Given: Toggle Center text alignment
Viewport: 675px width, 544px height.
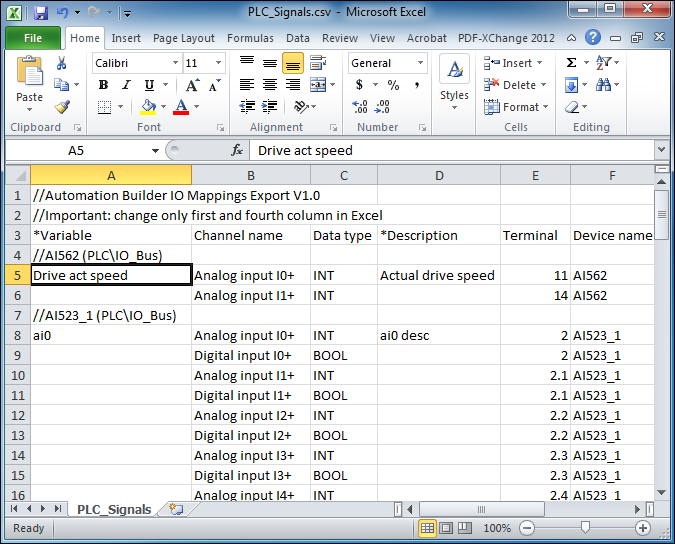Looking at the screenshot, I should [x=270, y=85].
